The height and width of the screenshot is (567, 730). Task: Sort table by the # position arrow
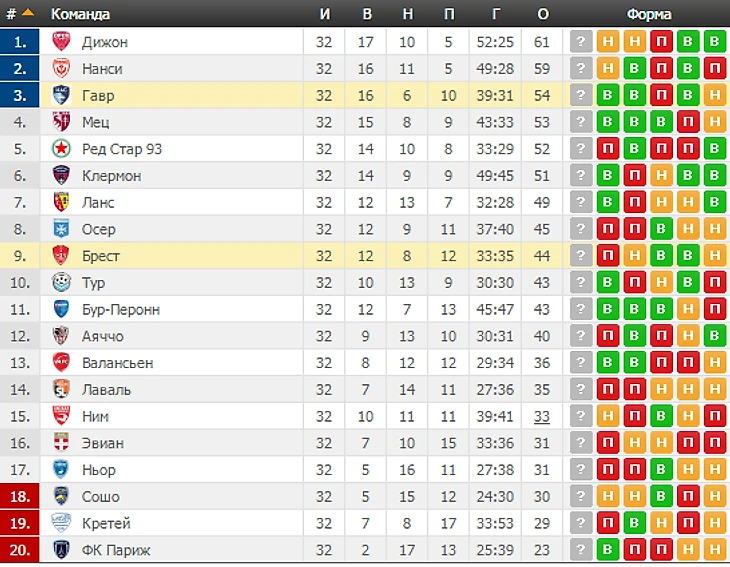27,14
